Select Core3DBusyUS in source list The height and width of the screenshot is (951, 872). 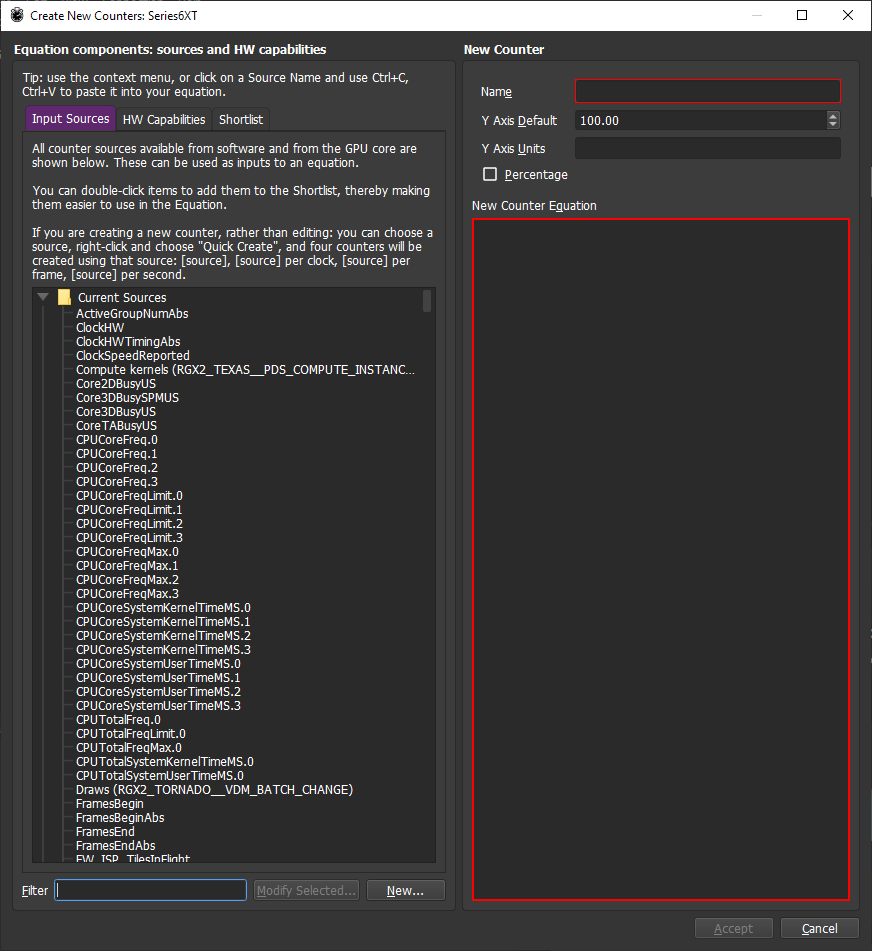point(116,412)
